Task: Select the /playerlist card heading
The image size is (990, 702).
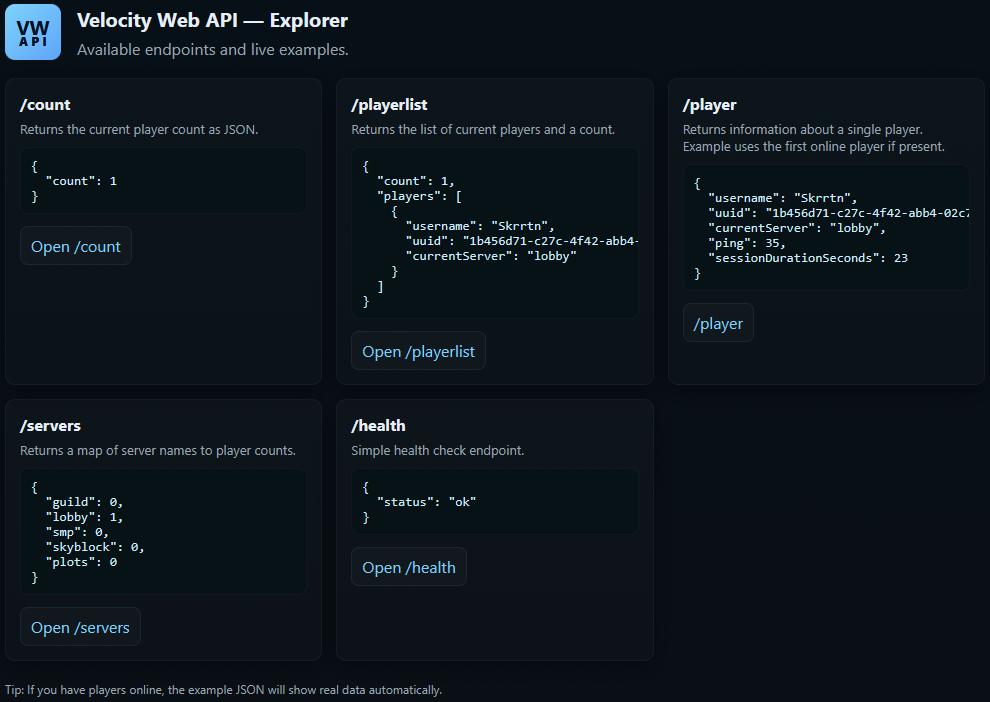Action: pyautogui.click(x=389, y=104)
